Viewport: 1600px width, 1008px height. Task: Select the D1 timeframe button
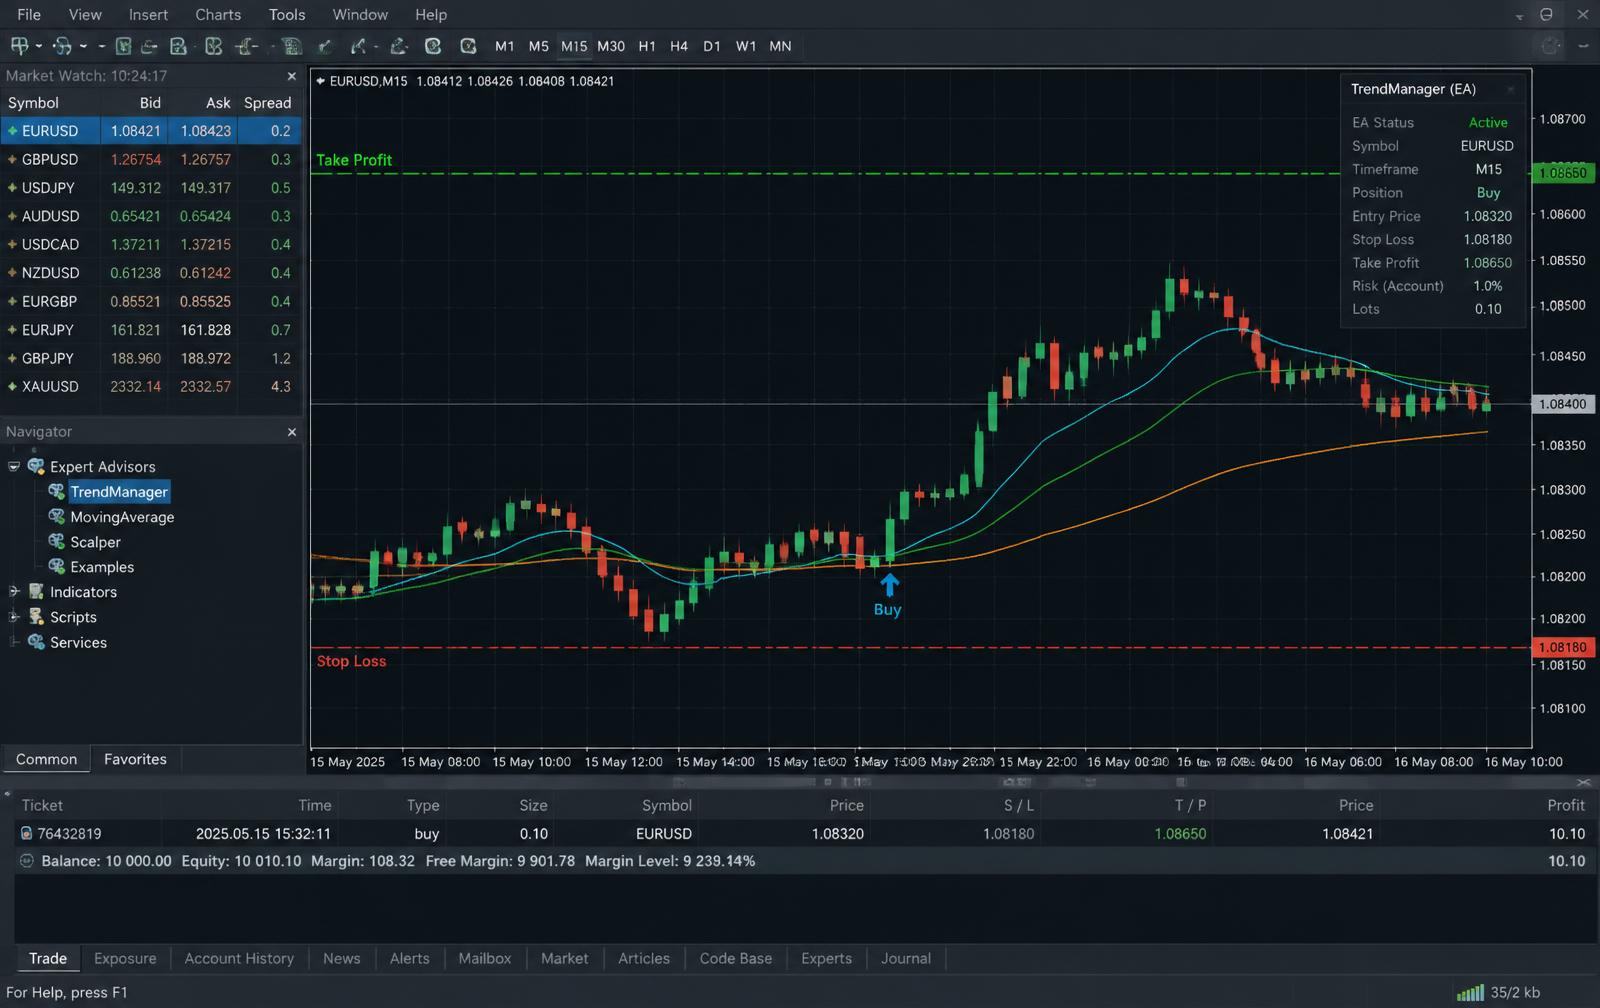click(x=712, y=46)
